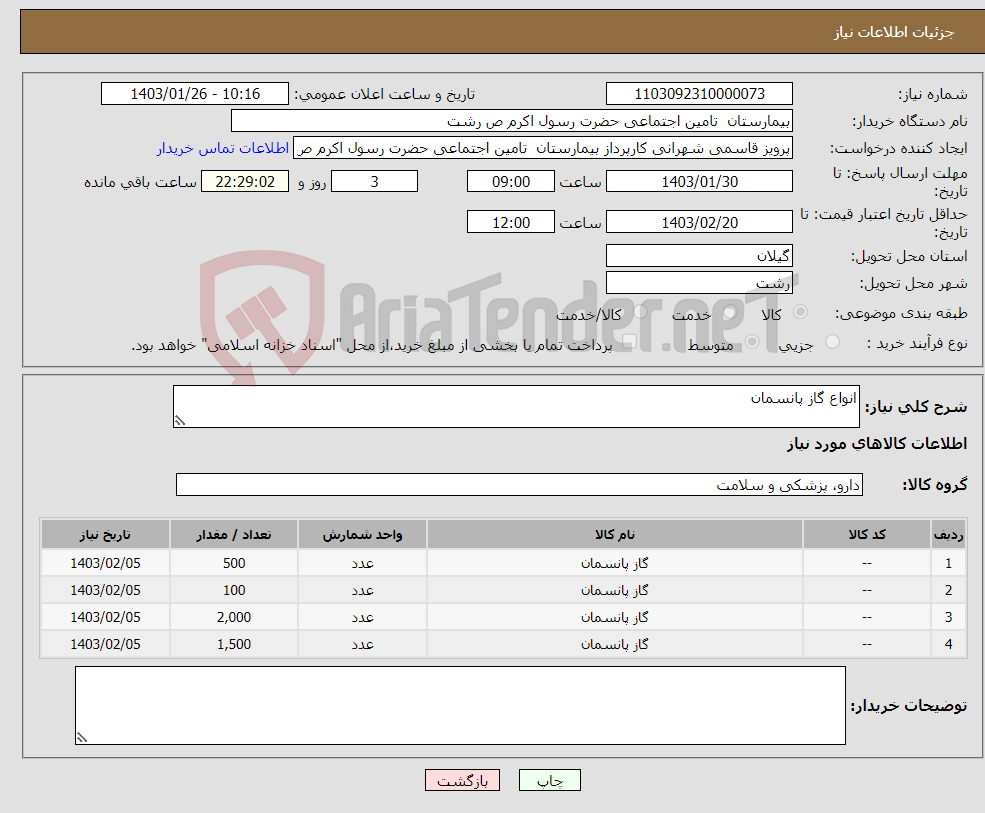985x813 pixels.
Task: Click the بازگشت back button
Action: (x=462, y=780)
